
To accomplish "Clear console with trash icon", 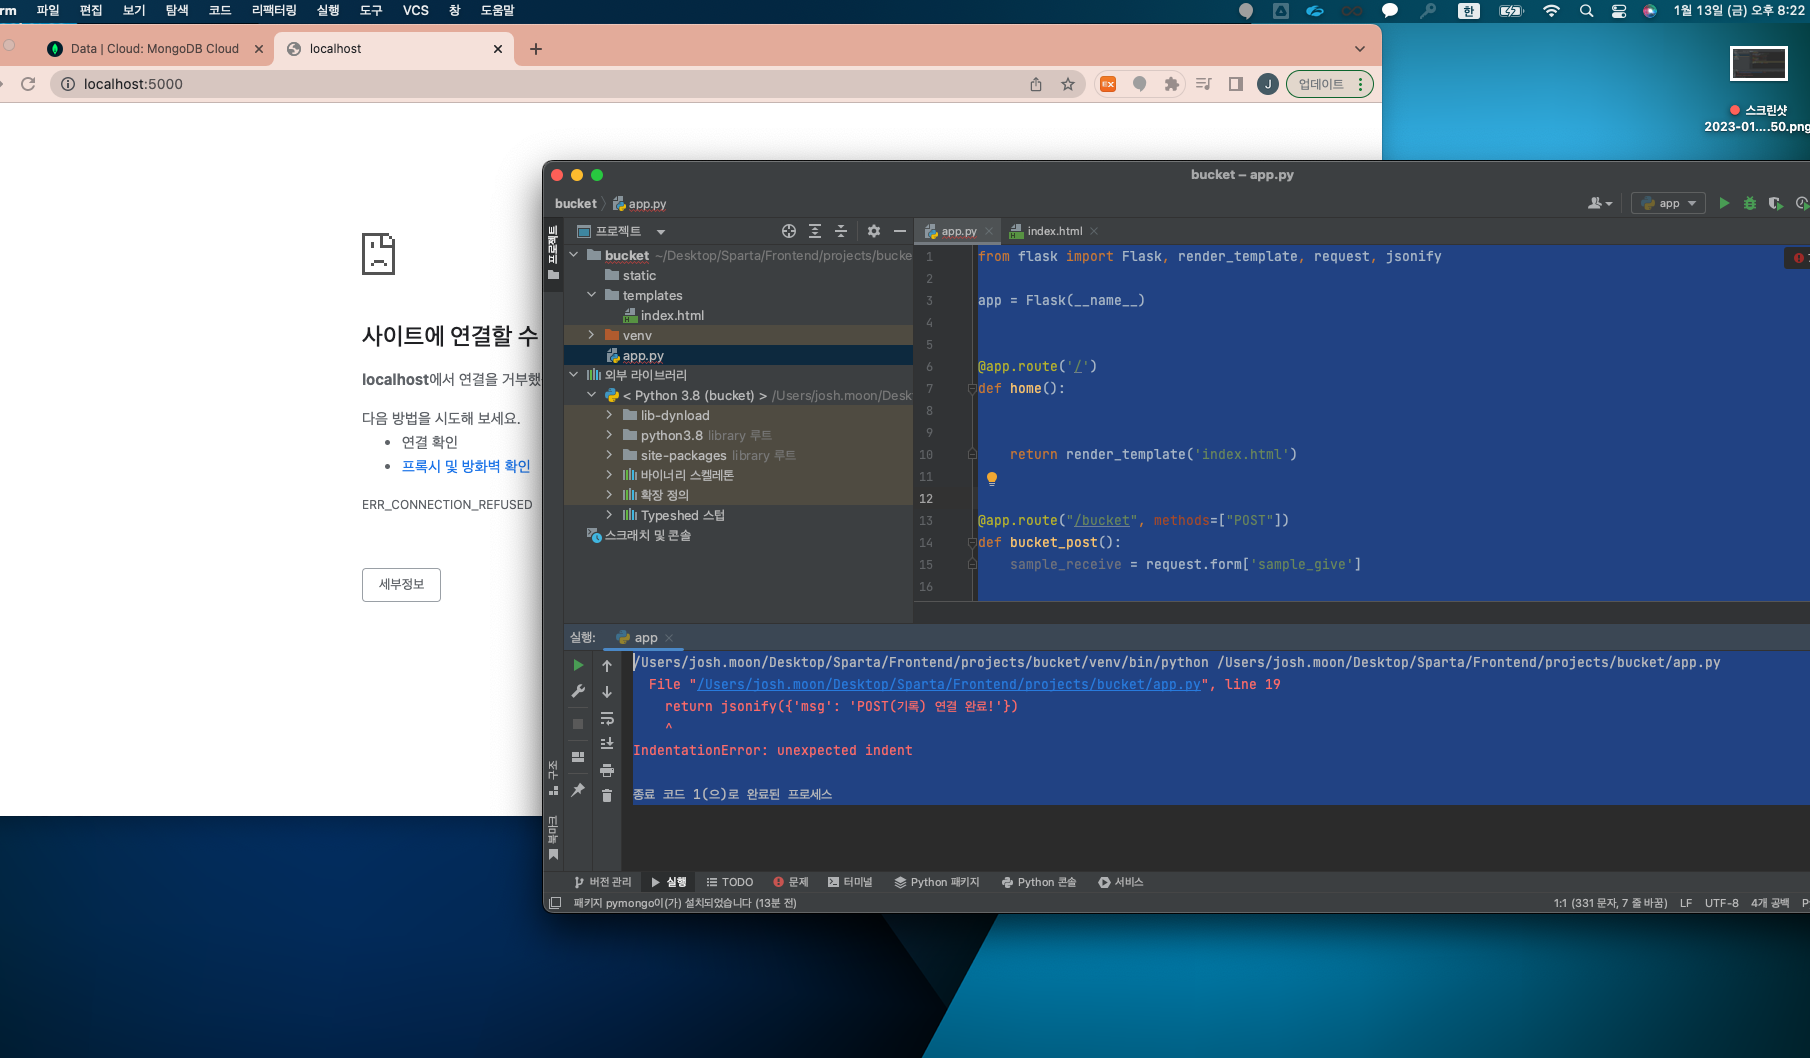I will (607, 795).
